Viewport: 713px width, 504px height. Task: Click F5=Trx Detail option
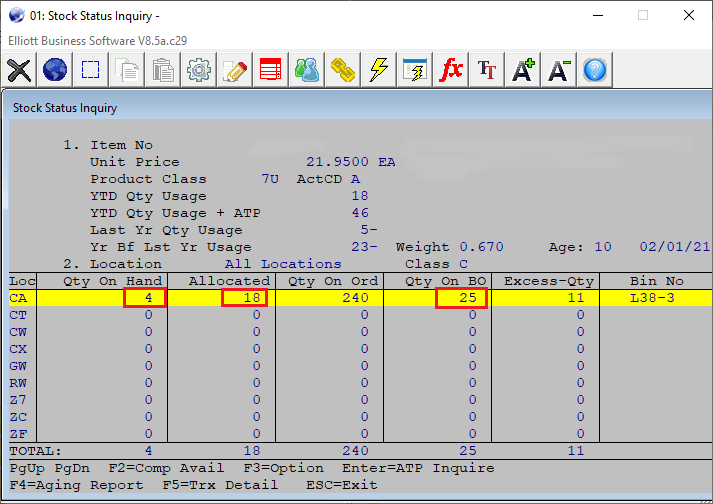tap(220, 485)
